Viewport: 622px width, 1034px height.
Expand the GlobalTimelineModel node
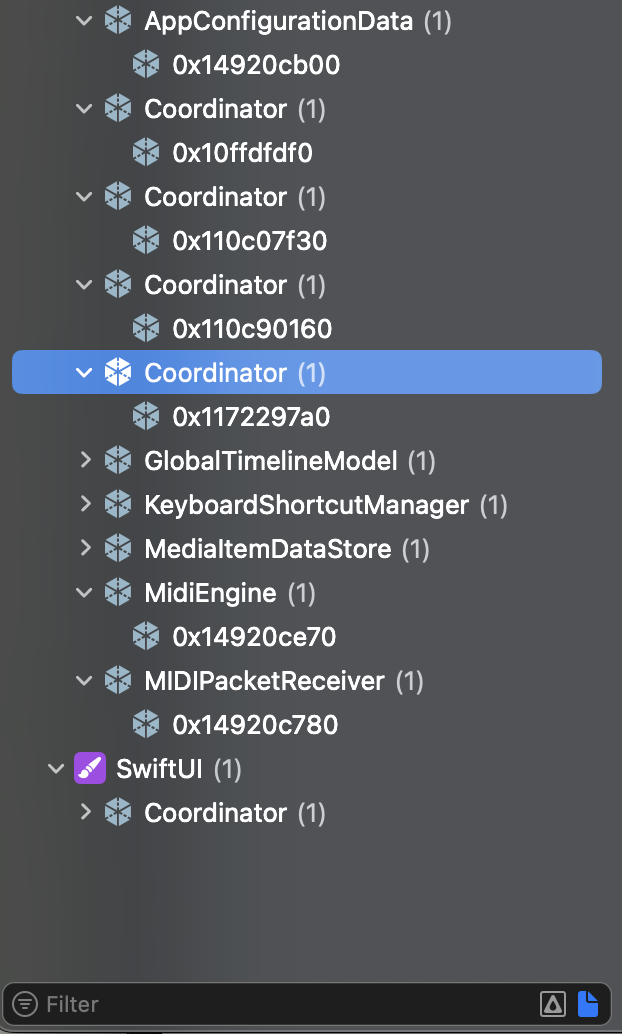(84, 460)
